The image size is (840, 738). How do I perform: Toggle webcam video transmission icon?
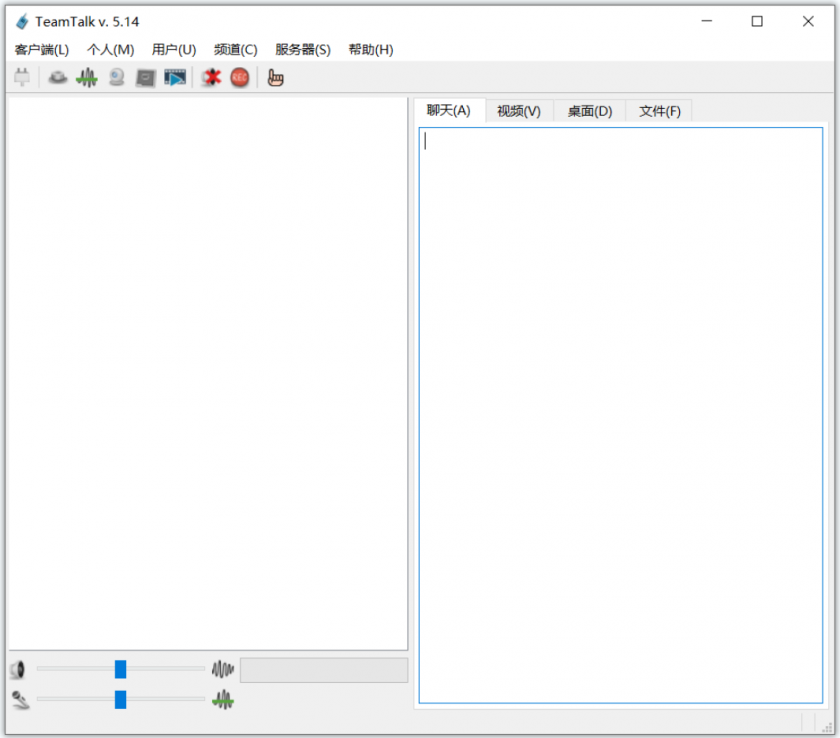pos(116,78)
